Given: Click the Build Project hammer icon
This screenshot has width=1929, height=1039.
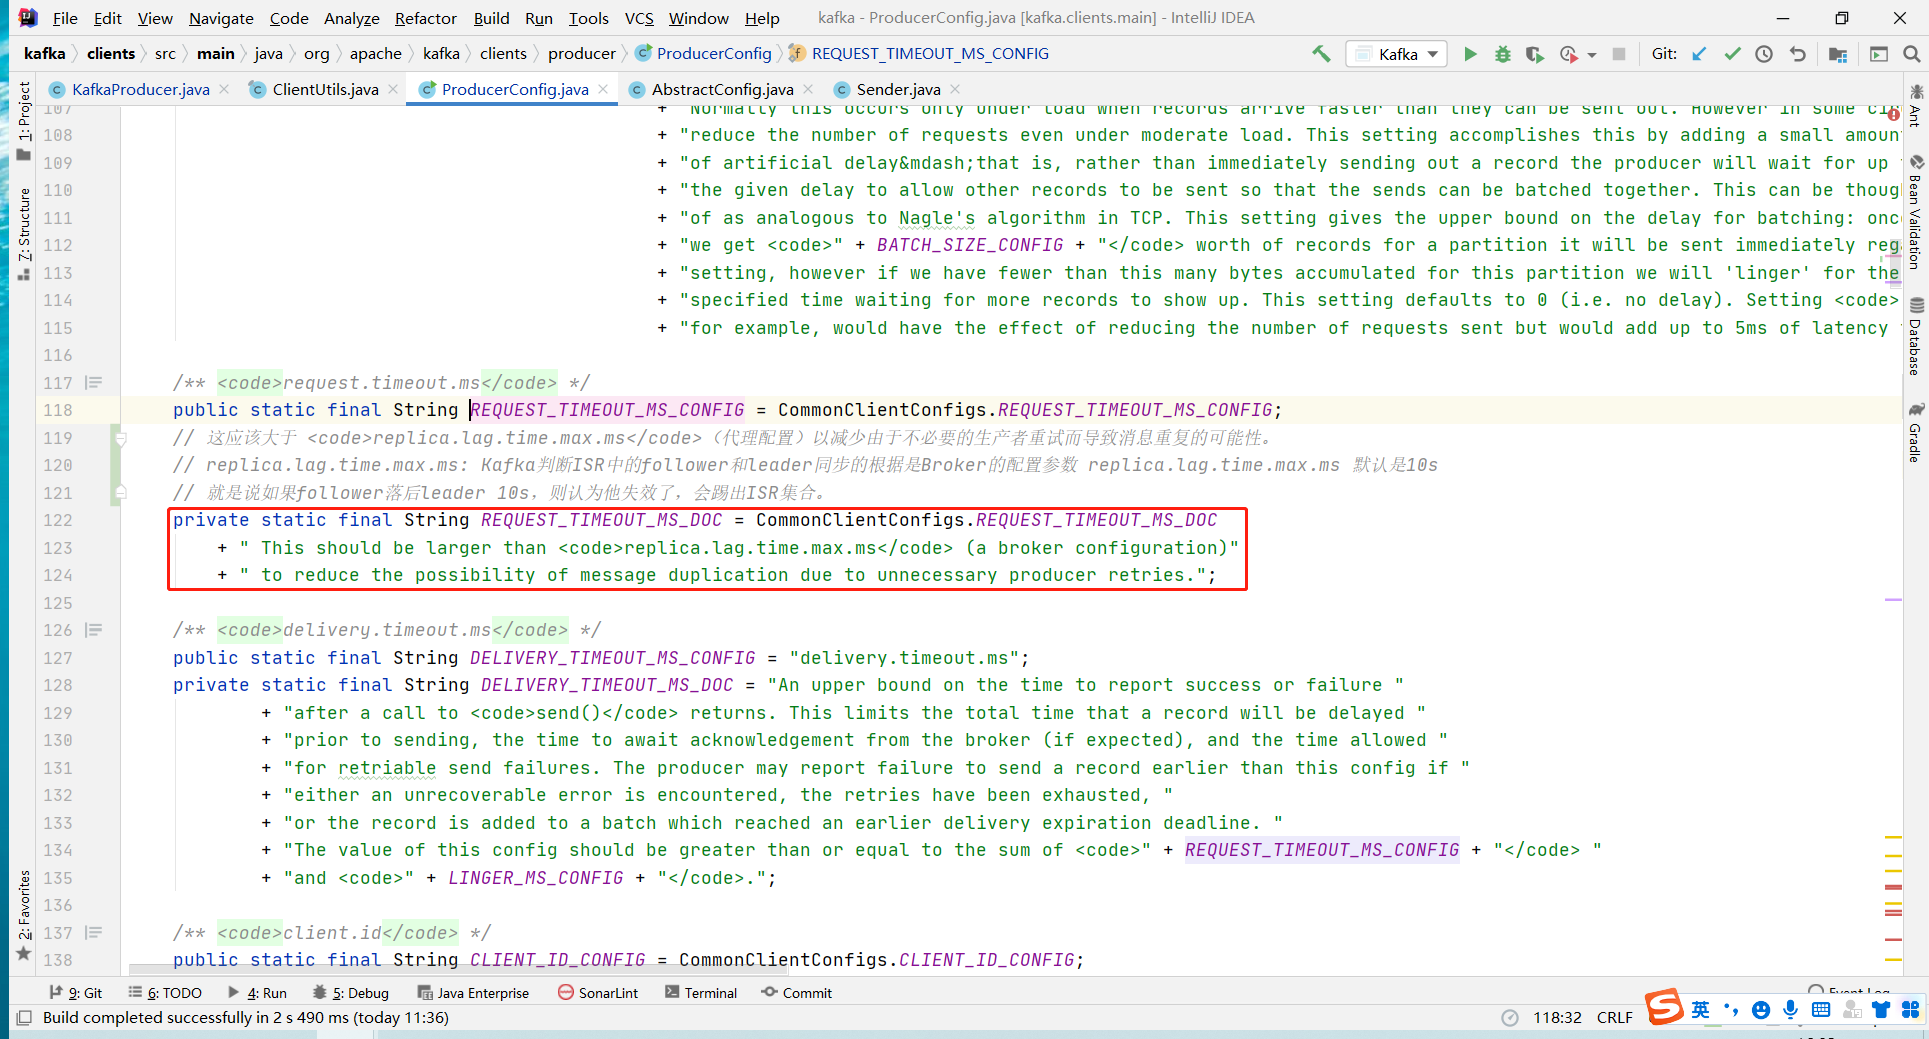Looking at the screenshot, I should 1321,54.
